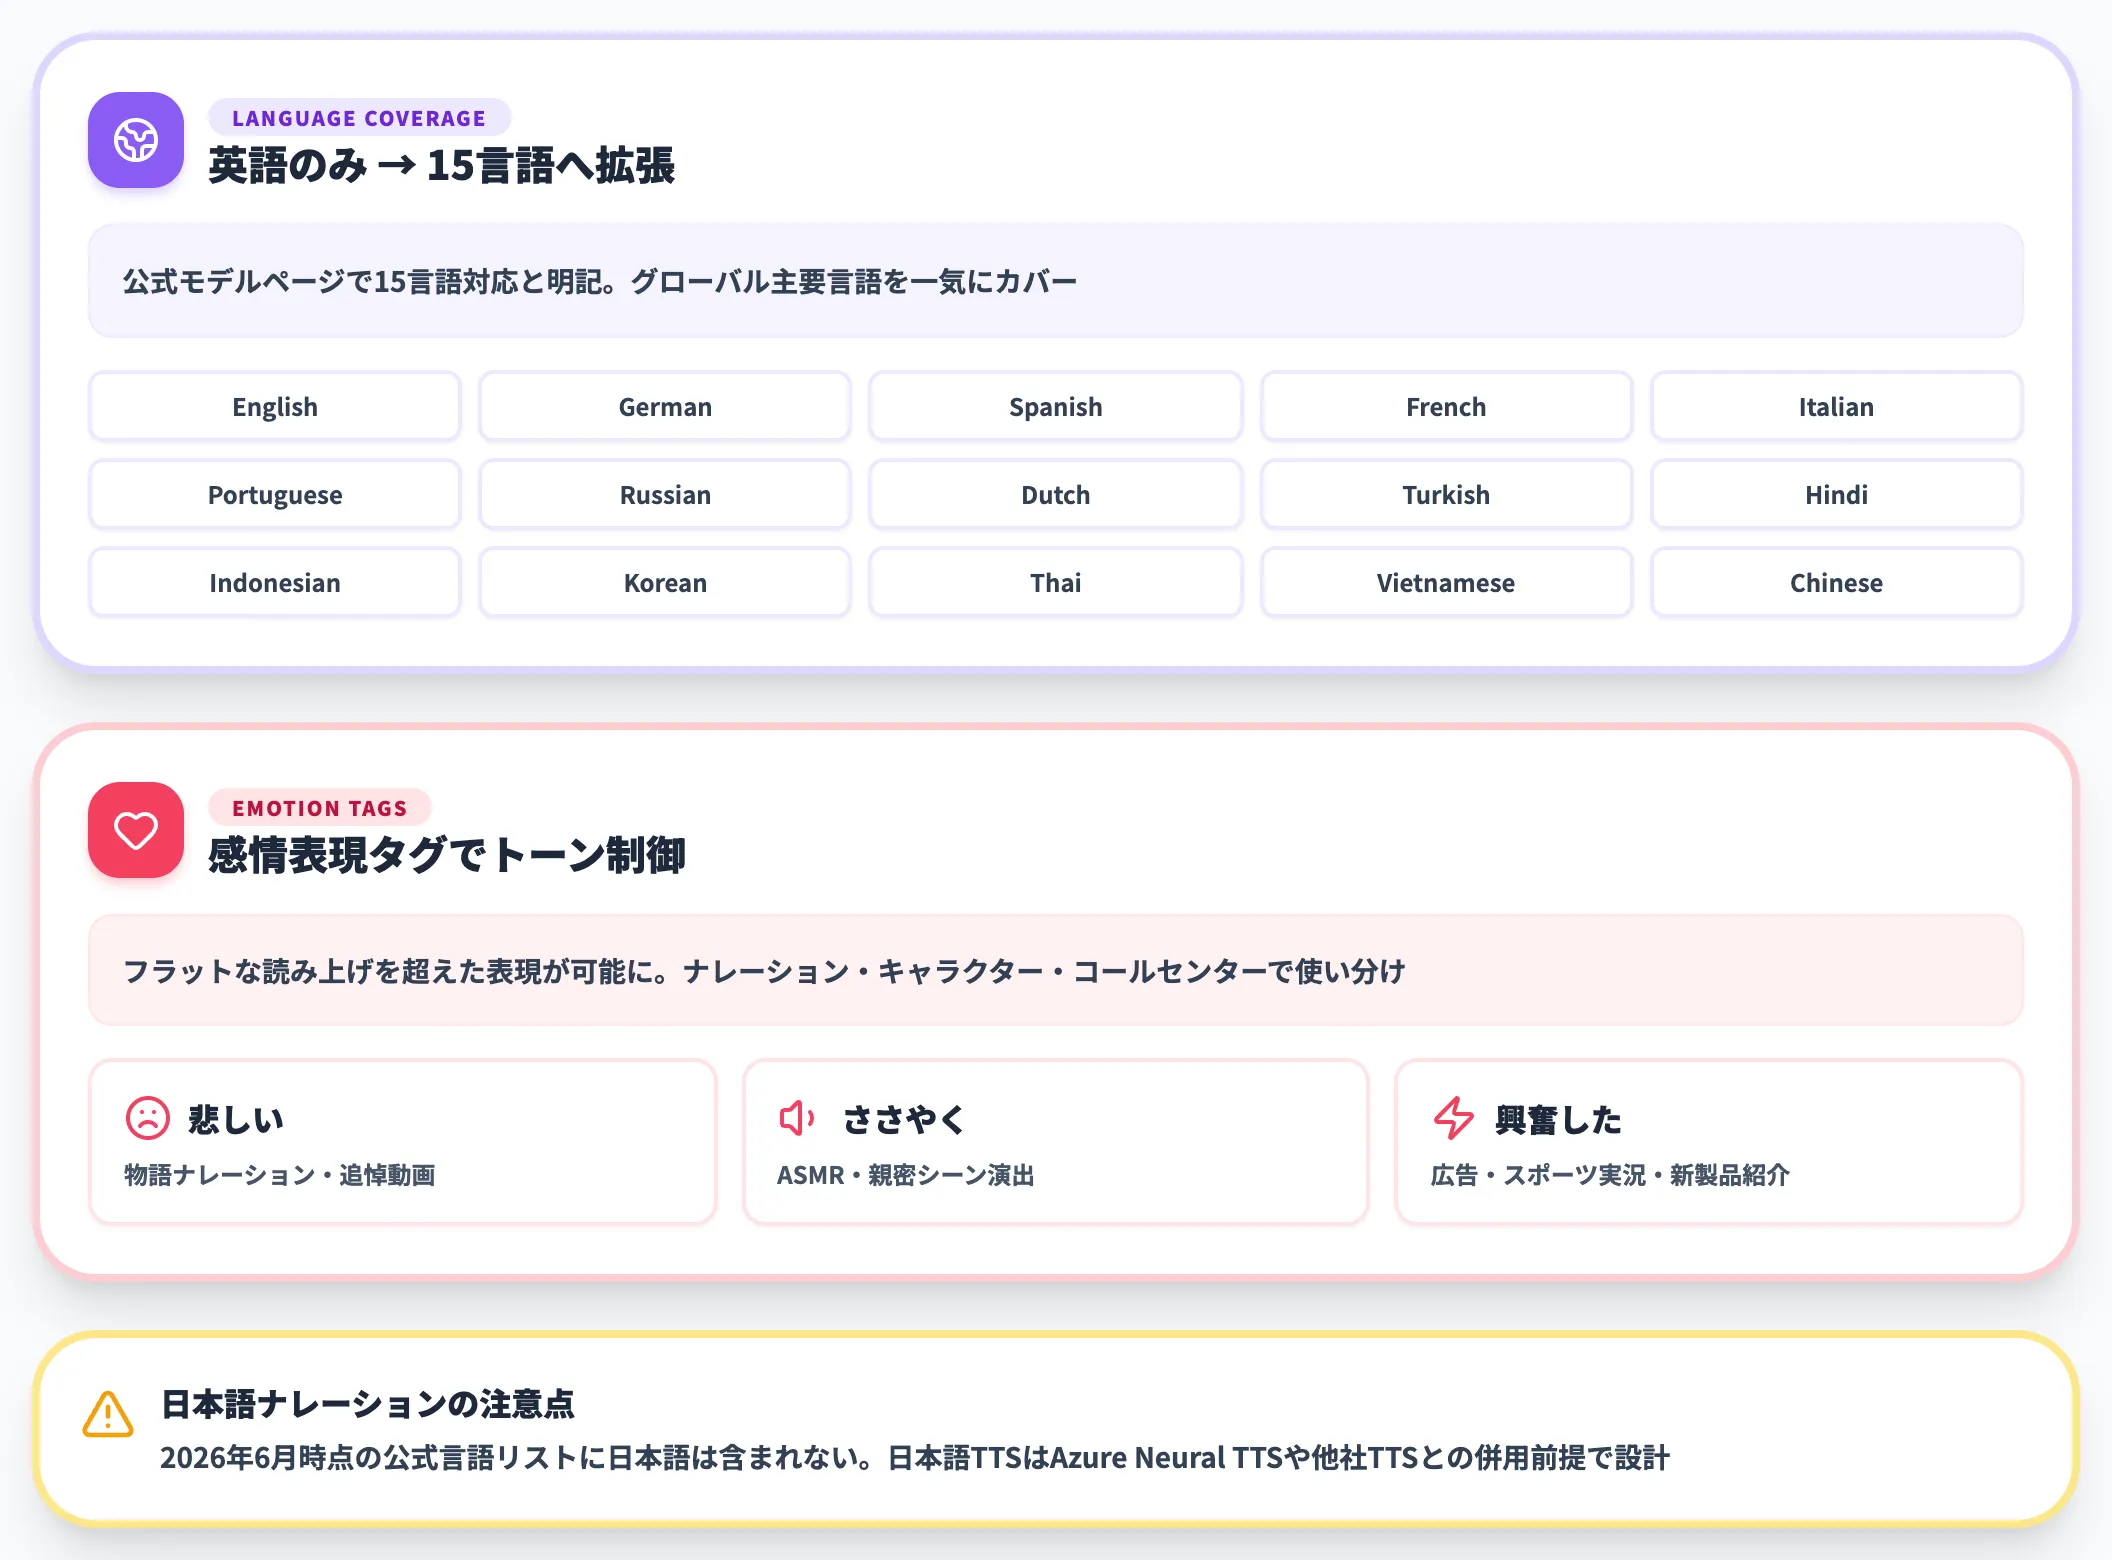
Task: Click the 公式モデルページで15言語対応 description box
Action: (x=1056, y=281)
